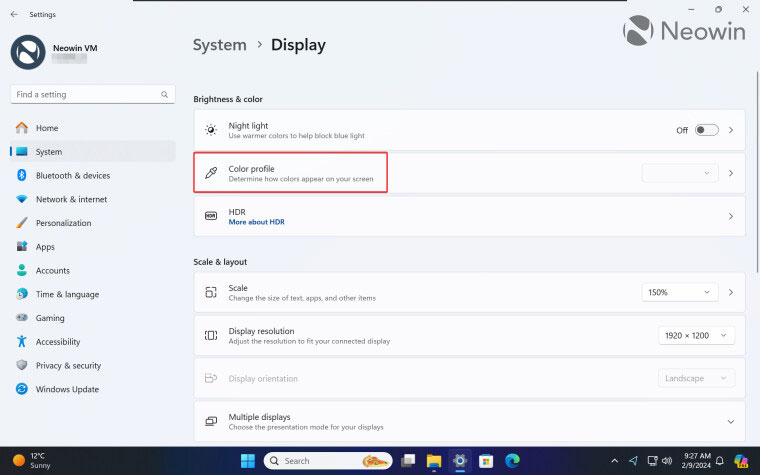Click the Bluetooth & devices icon in sidebar

click(21, 176)
